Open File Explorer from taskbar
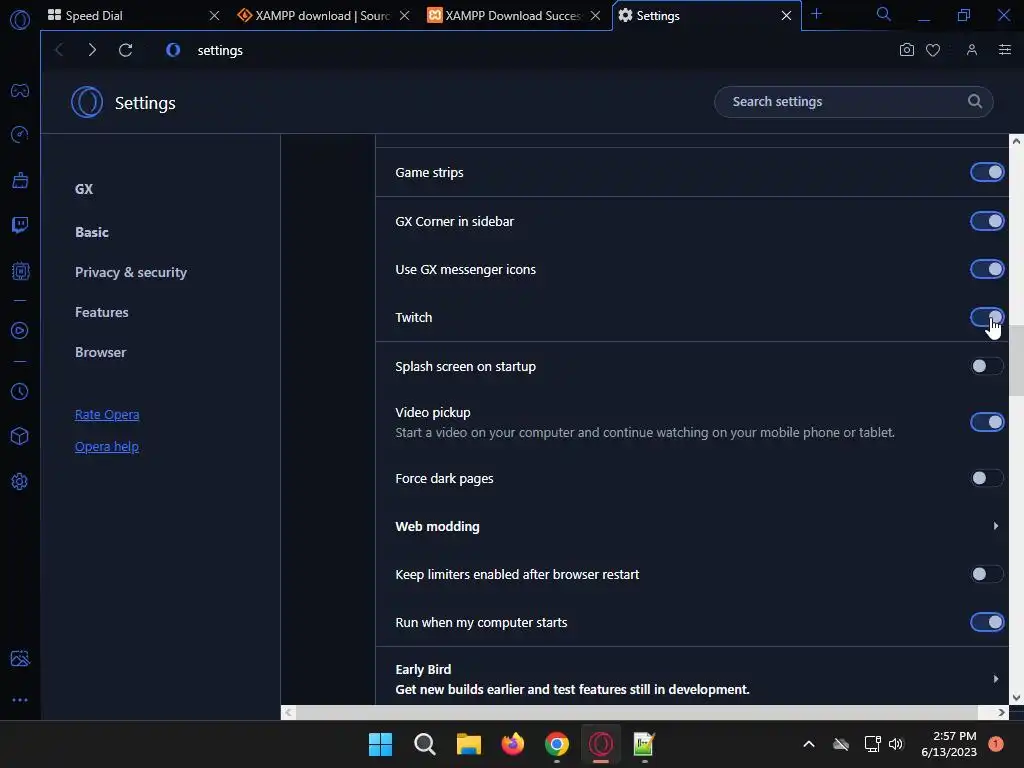 (468, 744)
